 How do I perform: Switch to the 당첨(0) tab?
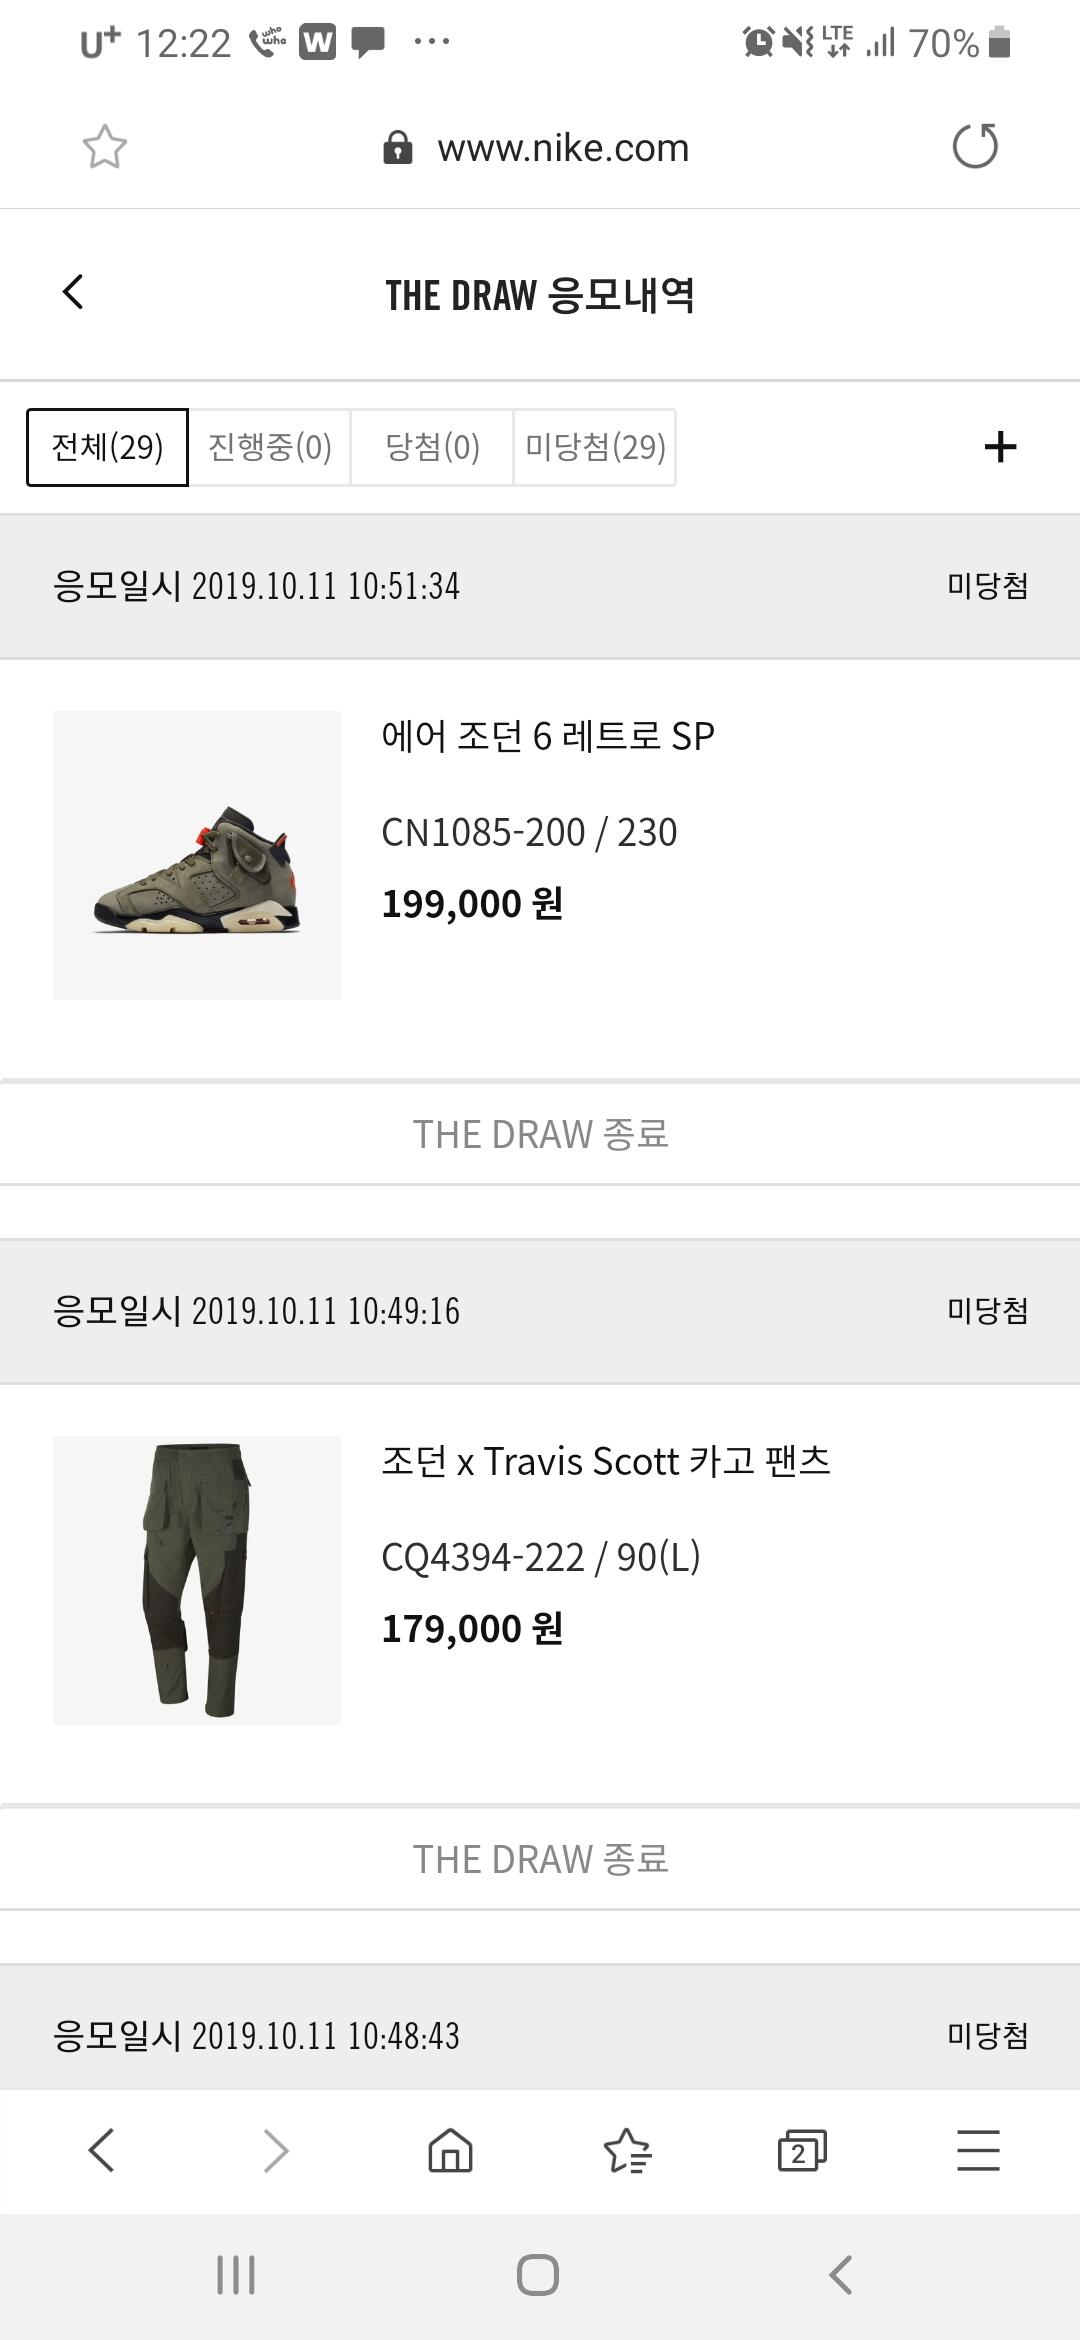[432, 447]
